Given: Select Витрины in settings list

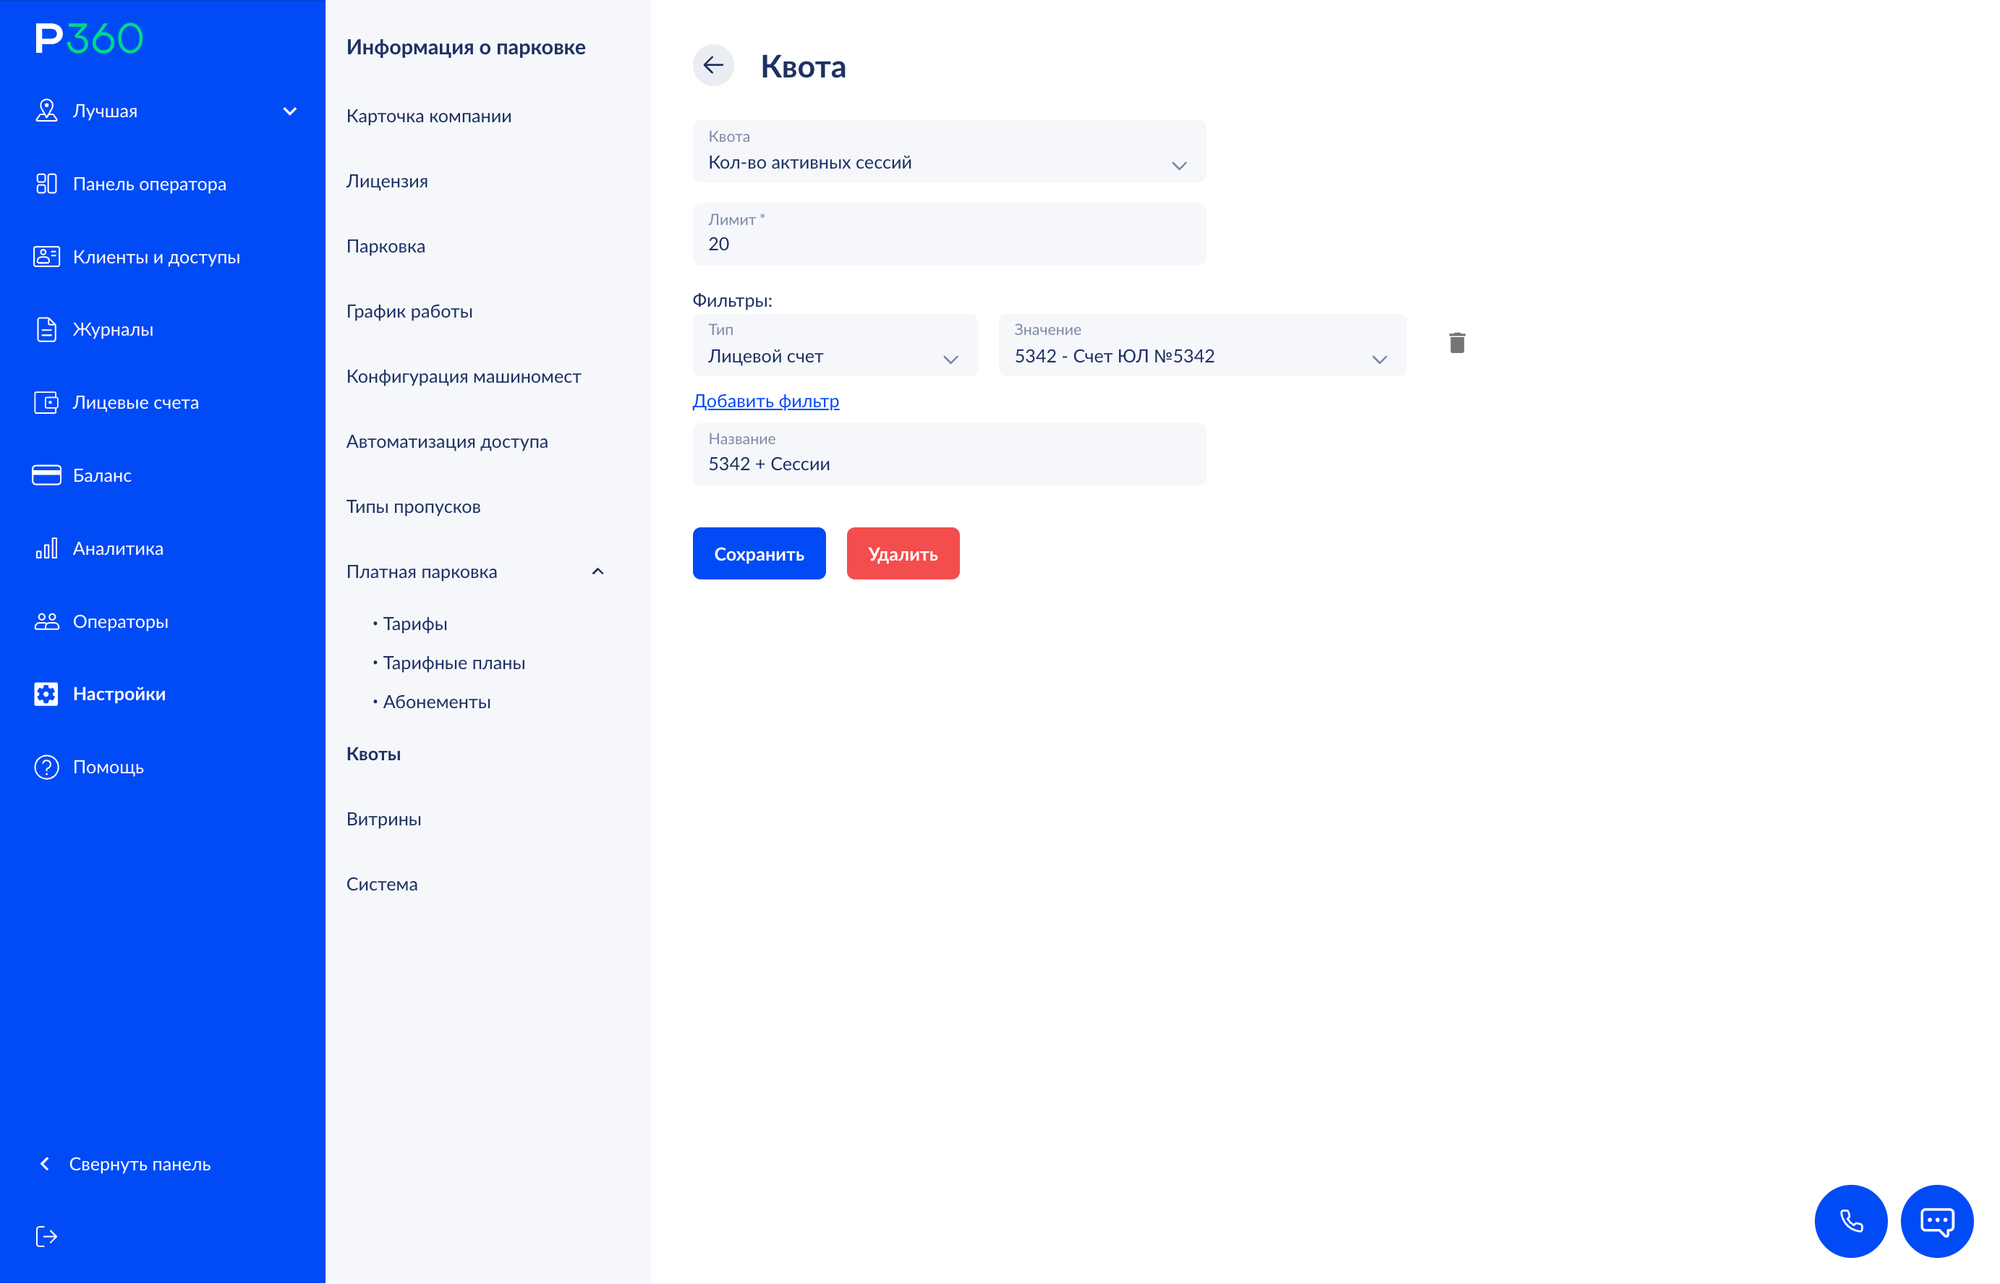Looking at the screenshot, I should coord(384,819).
